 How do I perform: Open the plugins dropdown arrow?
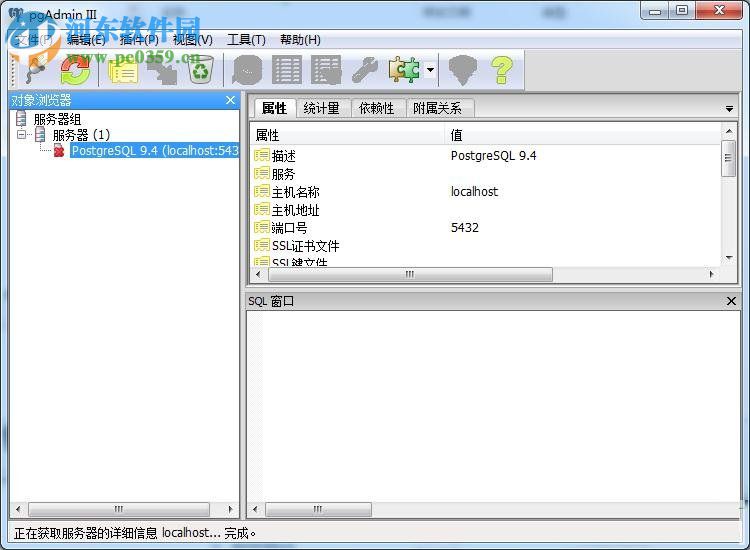[430, 70]
